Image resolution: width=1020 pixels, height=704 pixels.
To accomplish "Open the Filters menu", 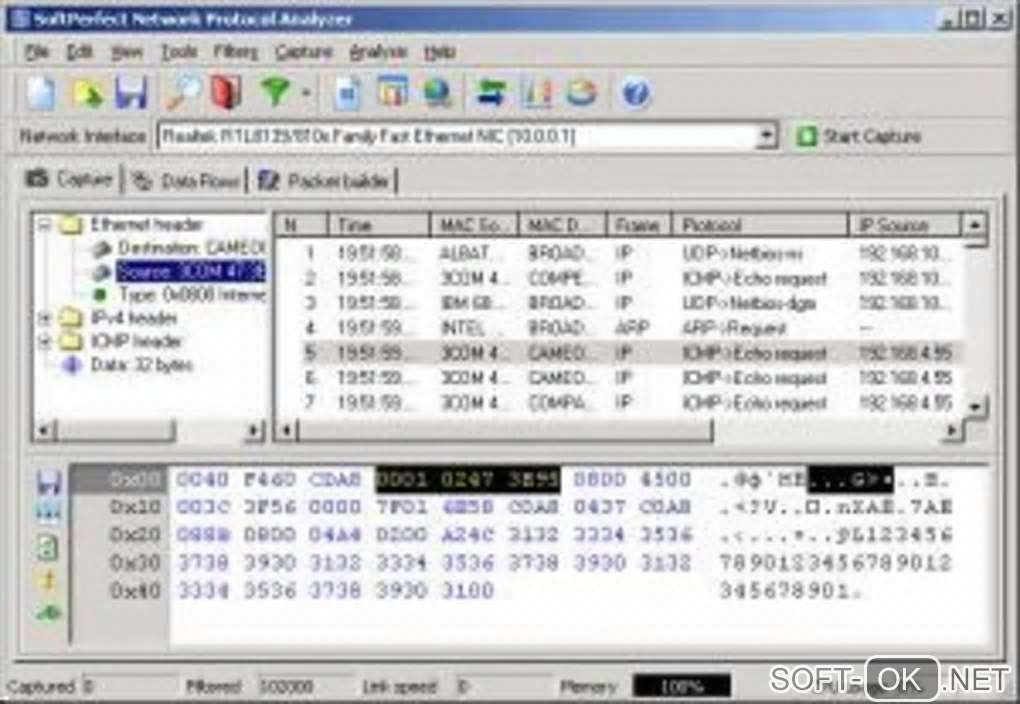I will [235, 52].
